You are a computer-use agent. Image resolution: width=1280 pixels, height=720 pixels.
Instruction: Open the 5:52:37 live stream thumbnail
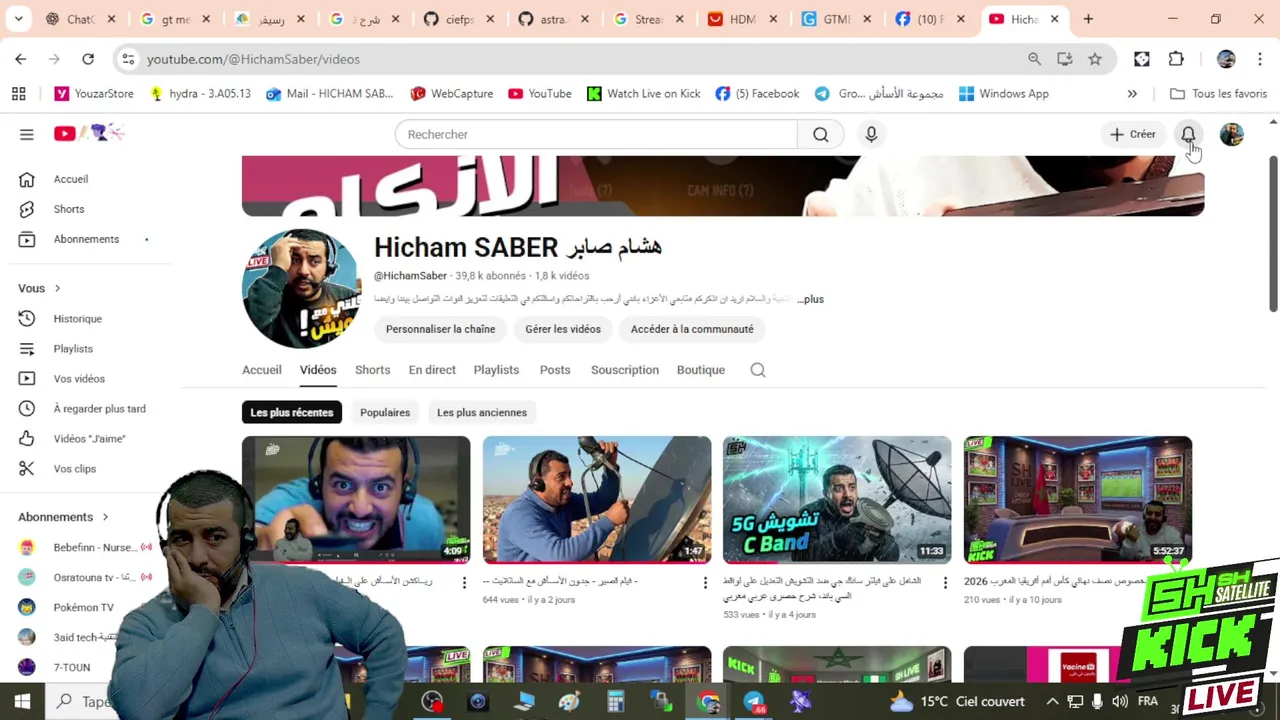click(x=1078, y=500)
